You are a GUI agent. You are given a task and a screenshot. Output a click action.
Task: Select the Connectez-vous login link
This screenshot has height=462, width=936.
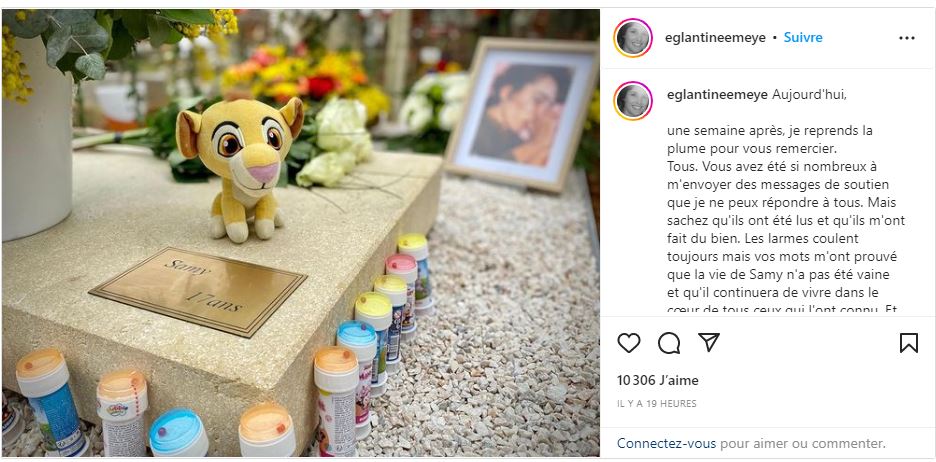(666, 443)
